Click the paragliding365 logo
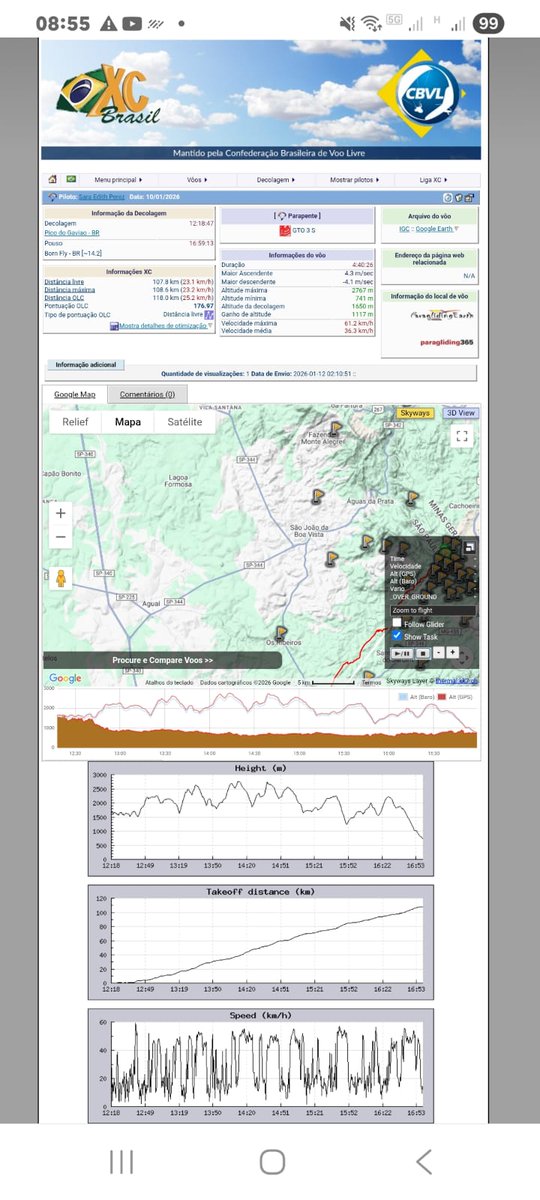The height and width of the screenshot is (1200, 540). coord(446,342)
